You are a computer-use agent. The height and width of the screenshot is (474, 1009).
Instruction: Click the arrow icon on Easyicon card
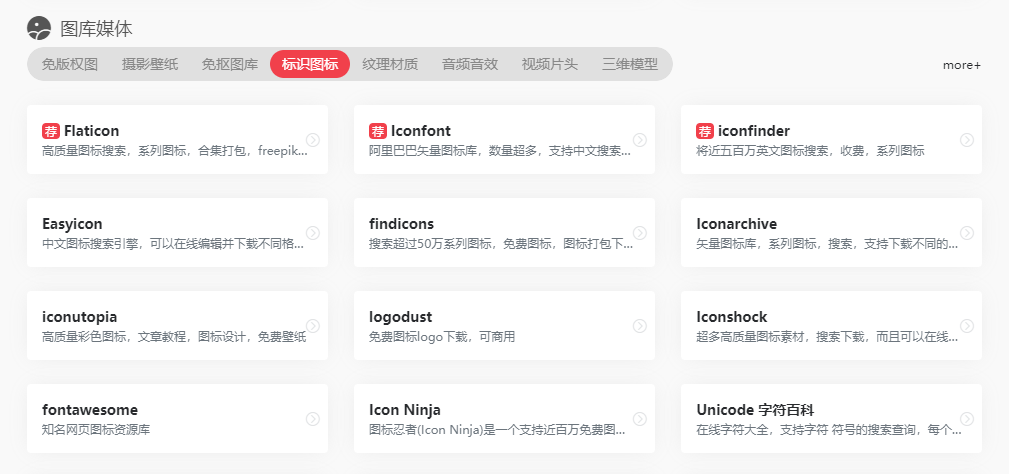pos(313,233)
